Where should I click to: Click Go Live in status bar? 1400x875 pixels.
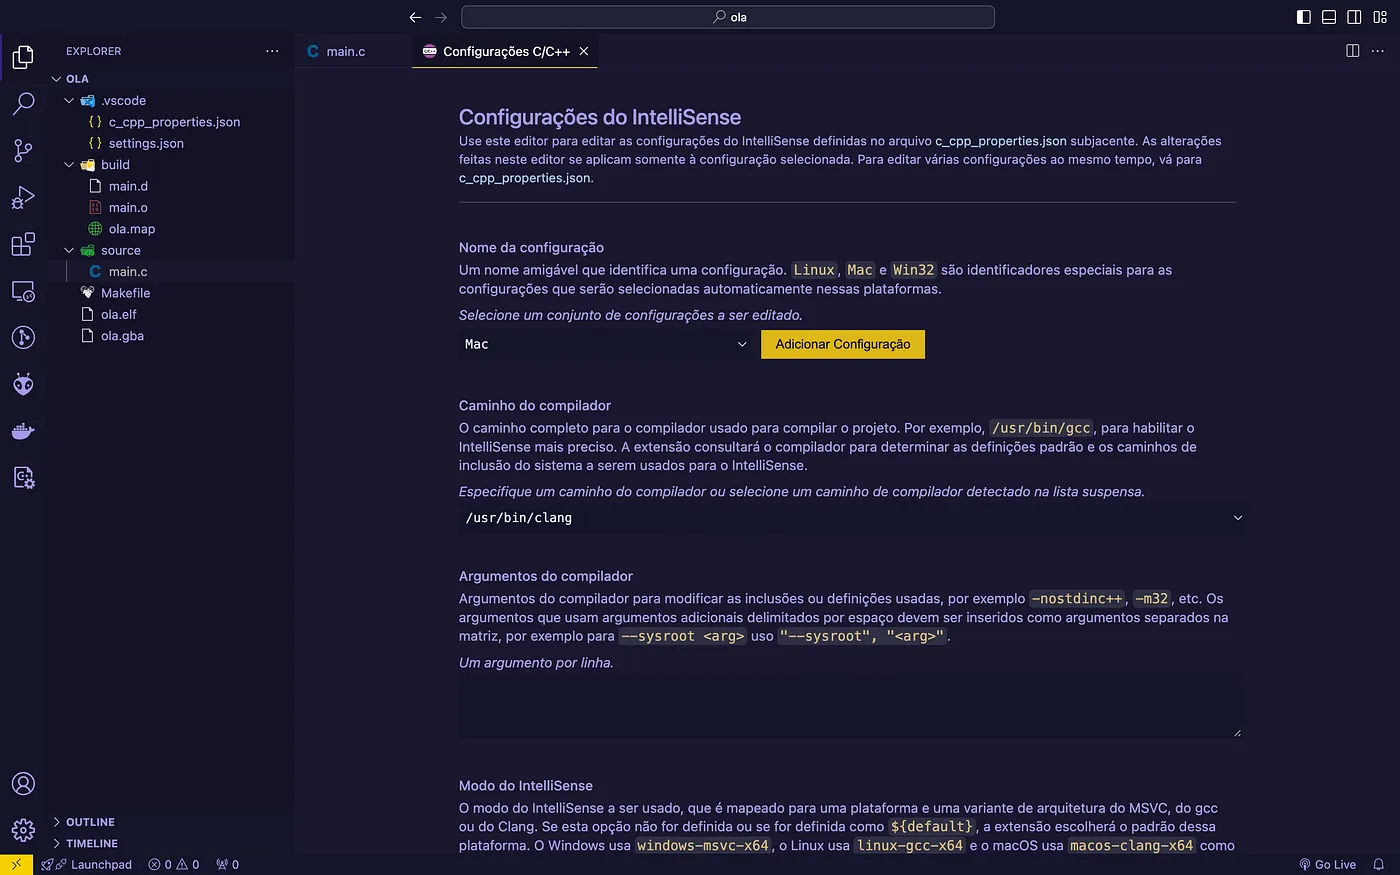[x=1327, y=864]
